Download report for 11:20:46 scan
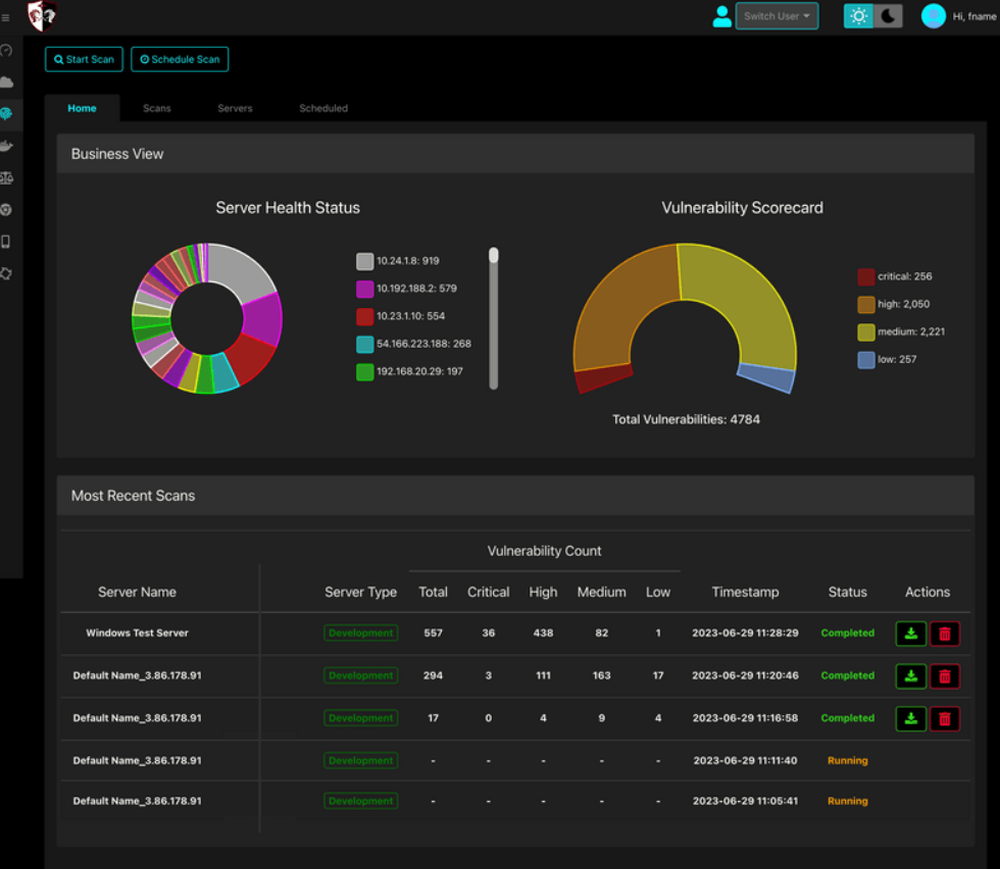Viewport: 1000px width, 869px height. (911, 676)
